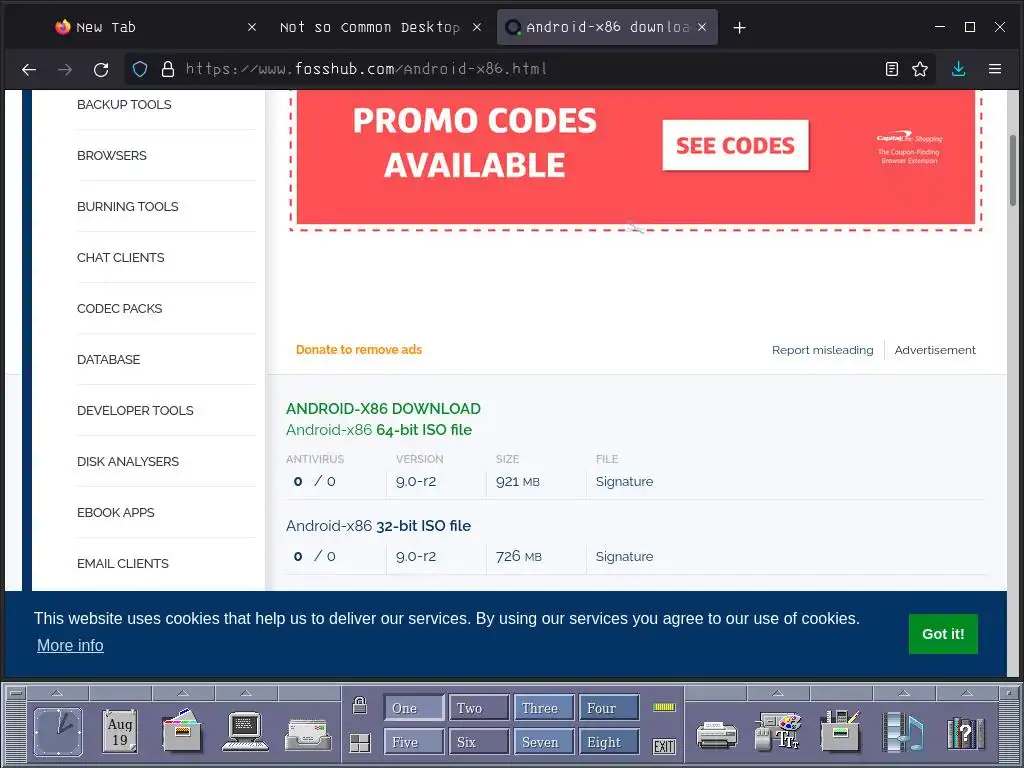Download Android-x86 32-bit ISO file

coord(378,526)
